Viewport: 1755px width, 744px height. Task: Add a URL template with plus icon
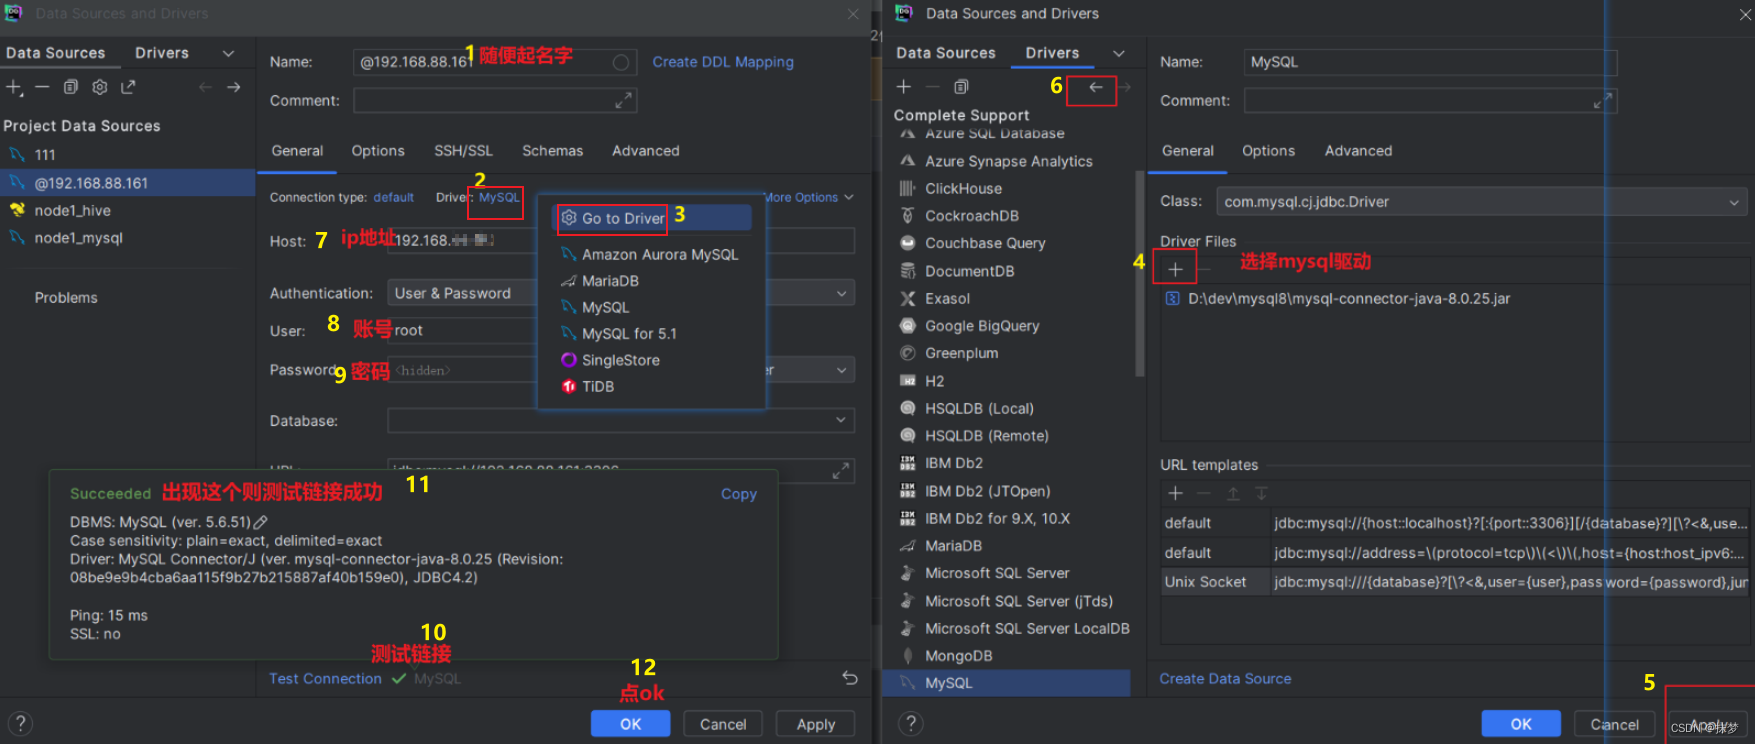pyautogui.click(x=1176, y=493)
